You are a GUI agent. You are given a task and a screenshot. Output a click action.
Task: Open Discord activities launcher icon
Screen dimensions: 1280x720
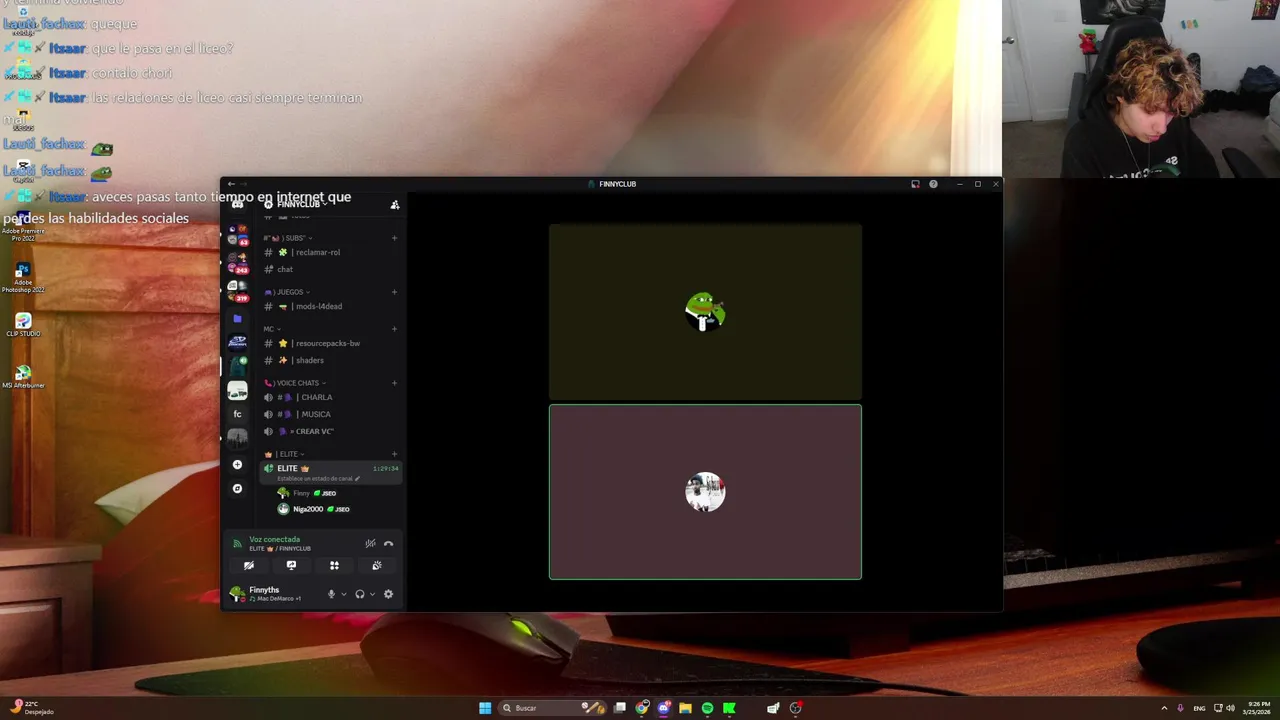tap(334, 565)
